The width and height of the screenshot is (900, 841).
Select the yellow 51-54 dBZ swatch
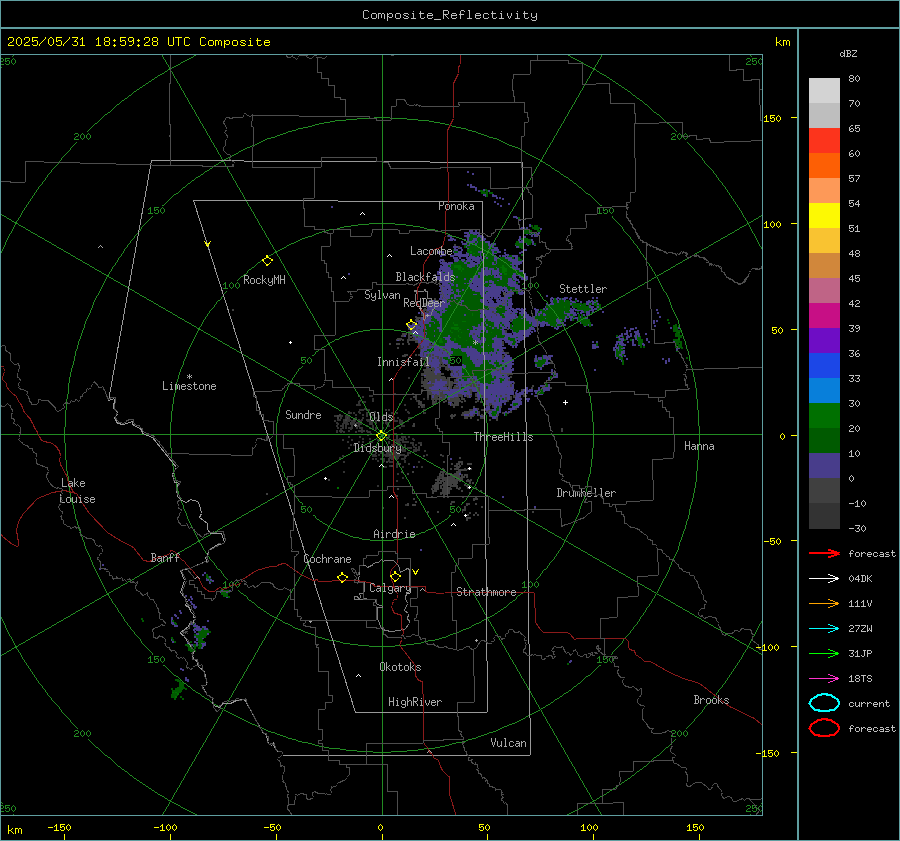tap(824, 216)
